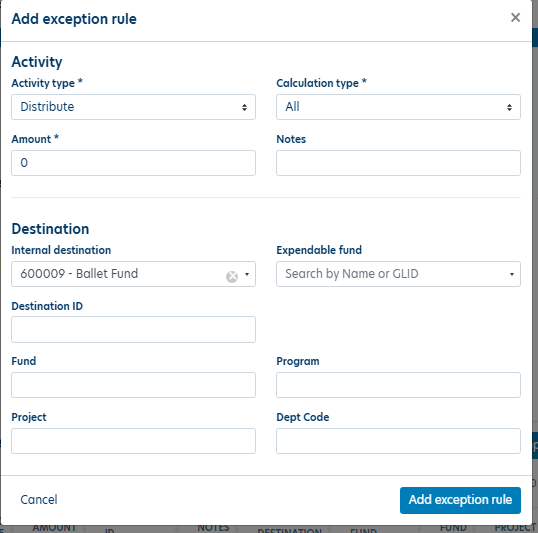This screenshot has width=538, height=533.
Task: Click the Cancel link
Action: coord(39,500)
